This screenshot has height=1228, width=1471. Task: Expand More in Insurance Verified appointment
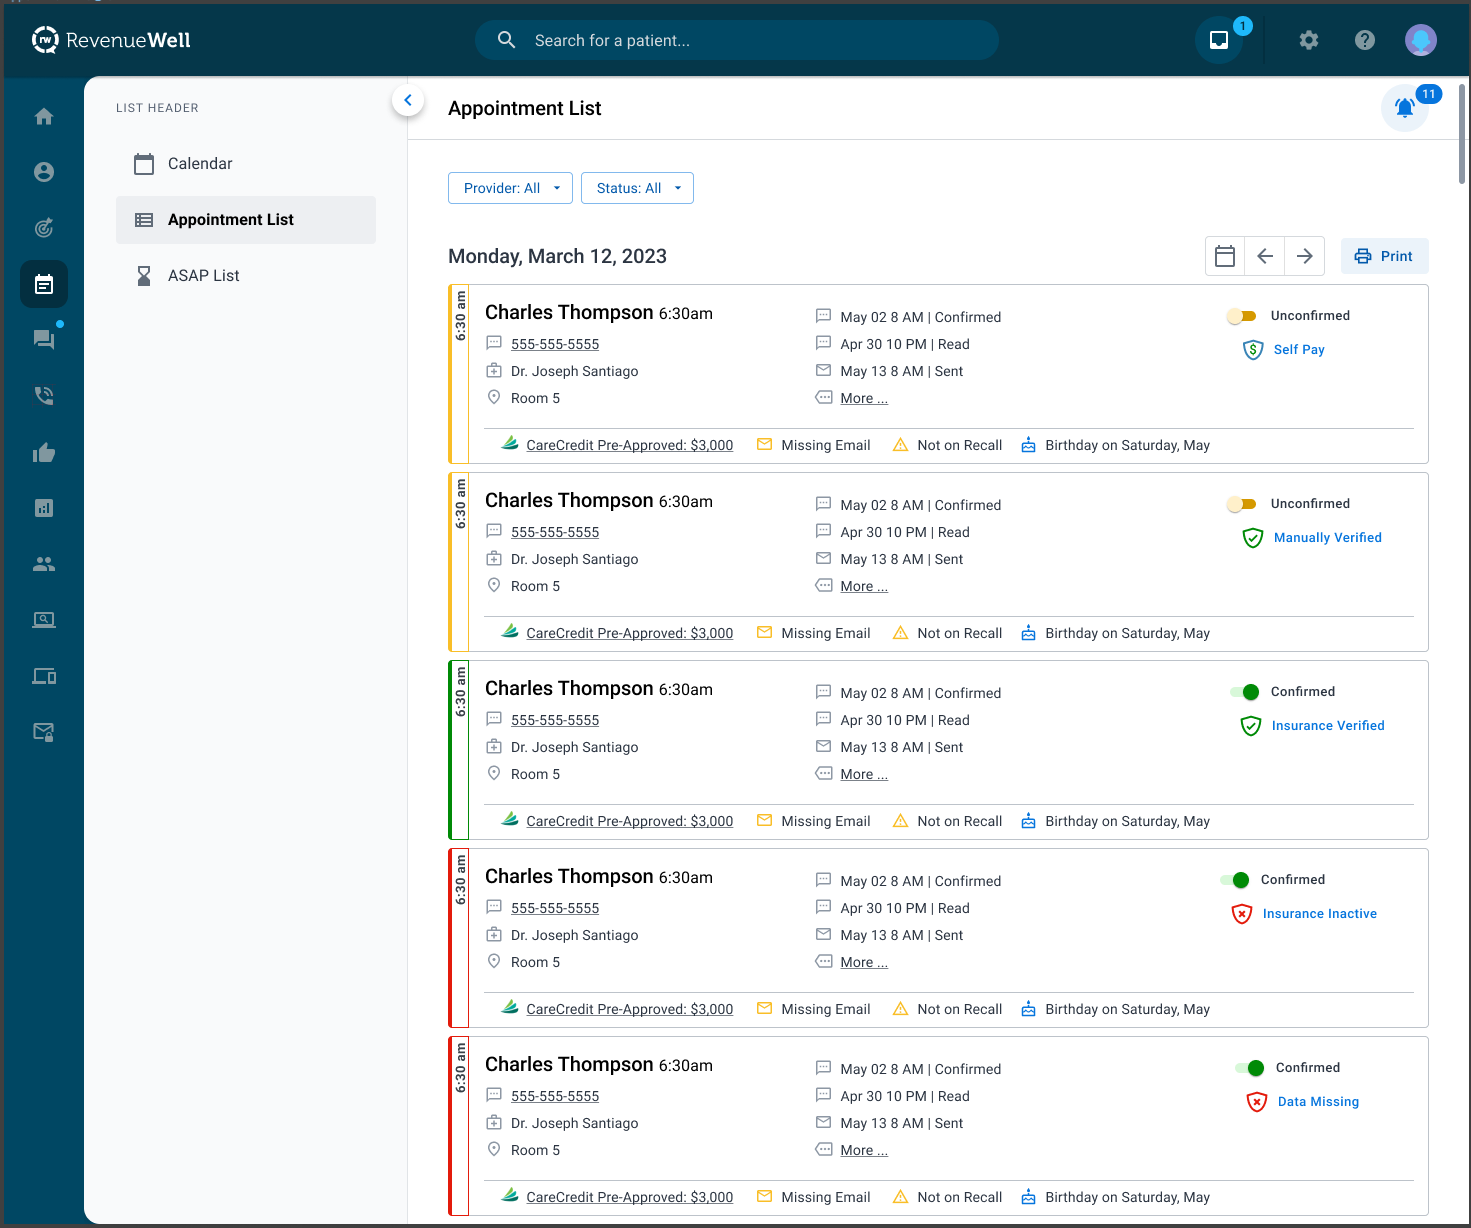(x=864, y=774)
